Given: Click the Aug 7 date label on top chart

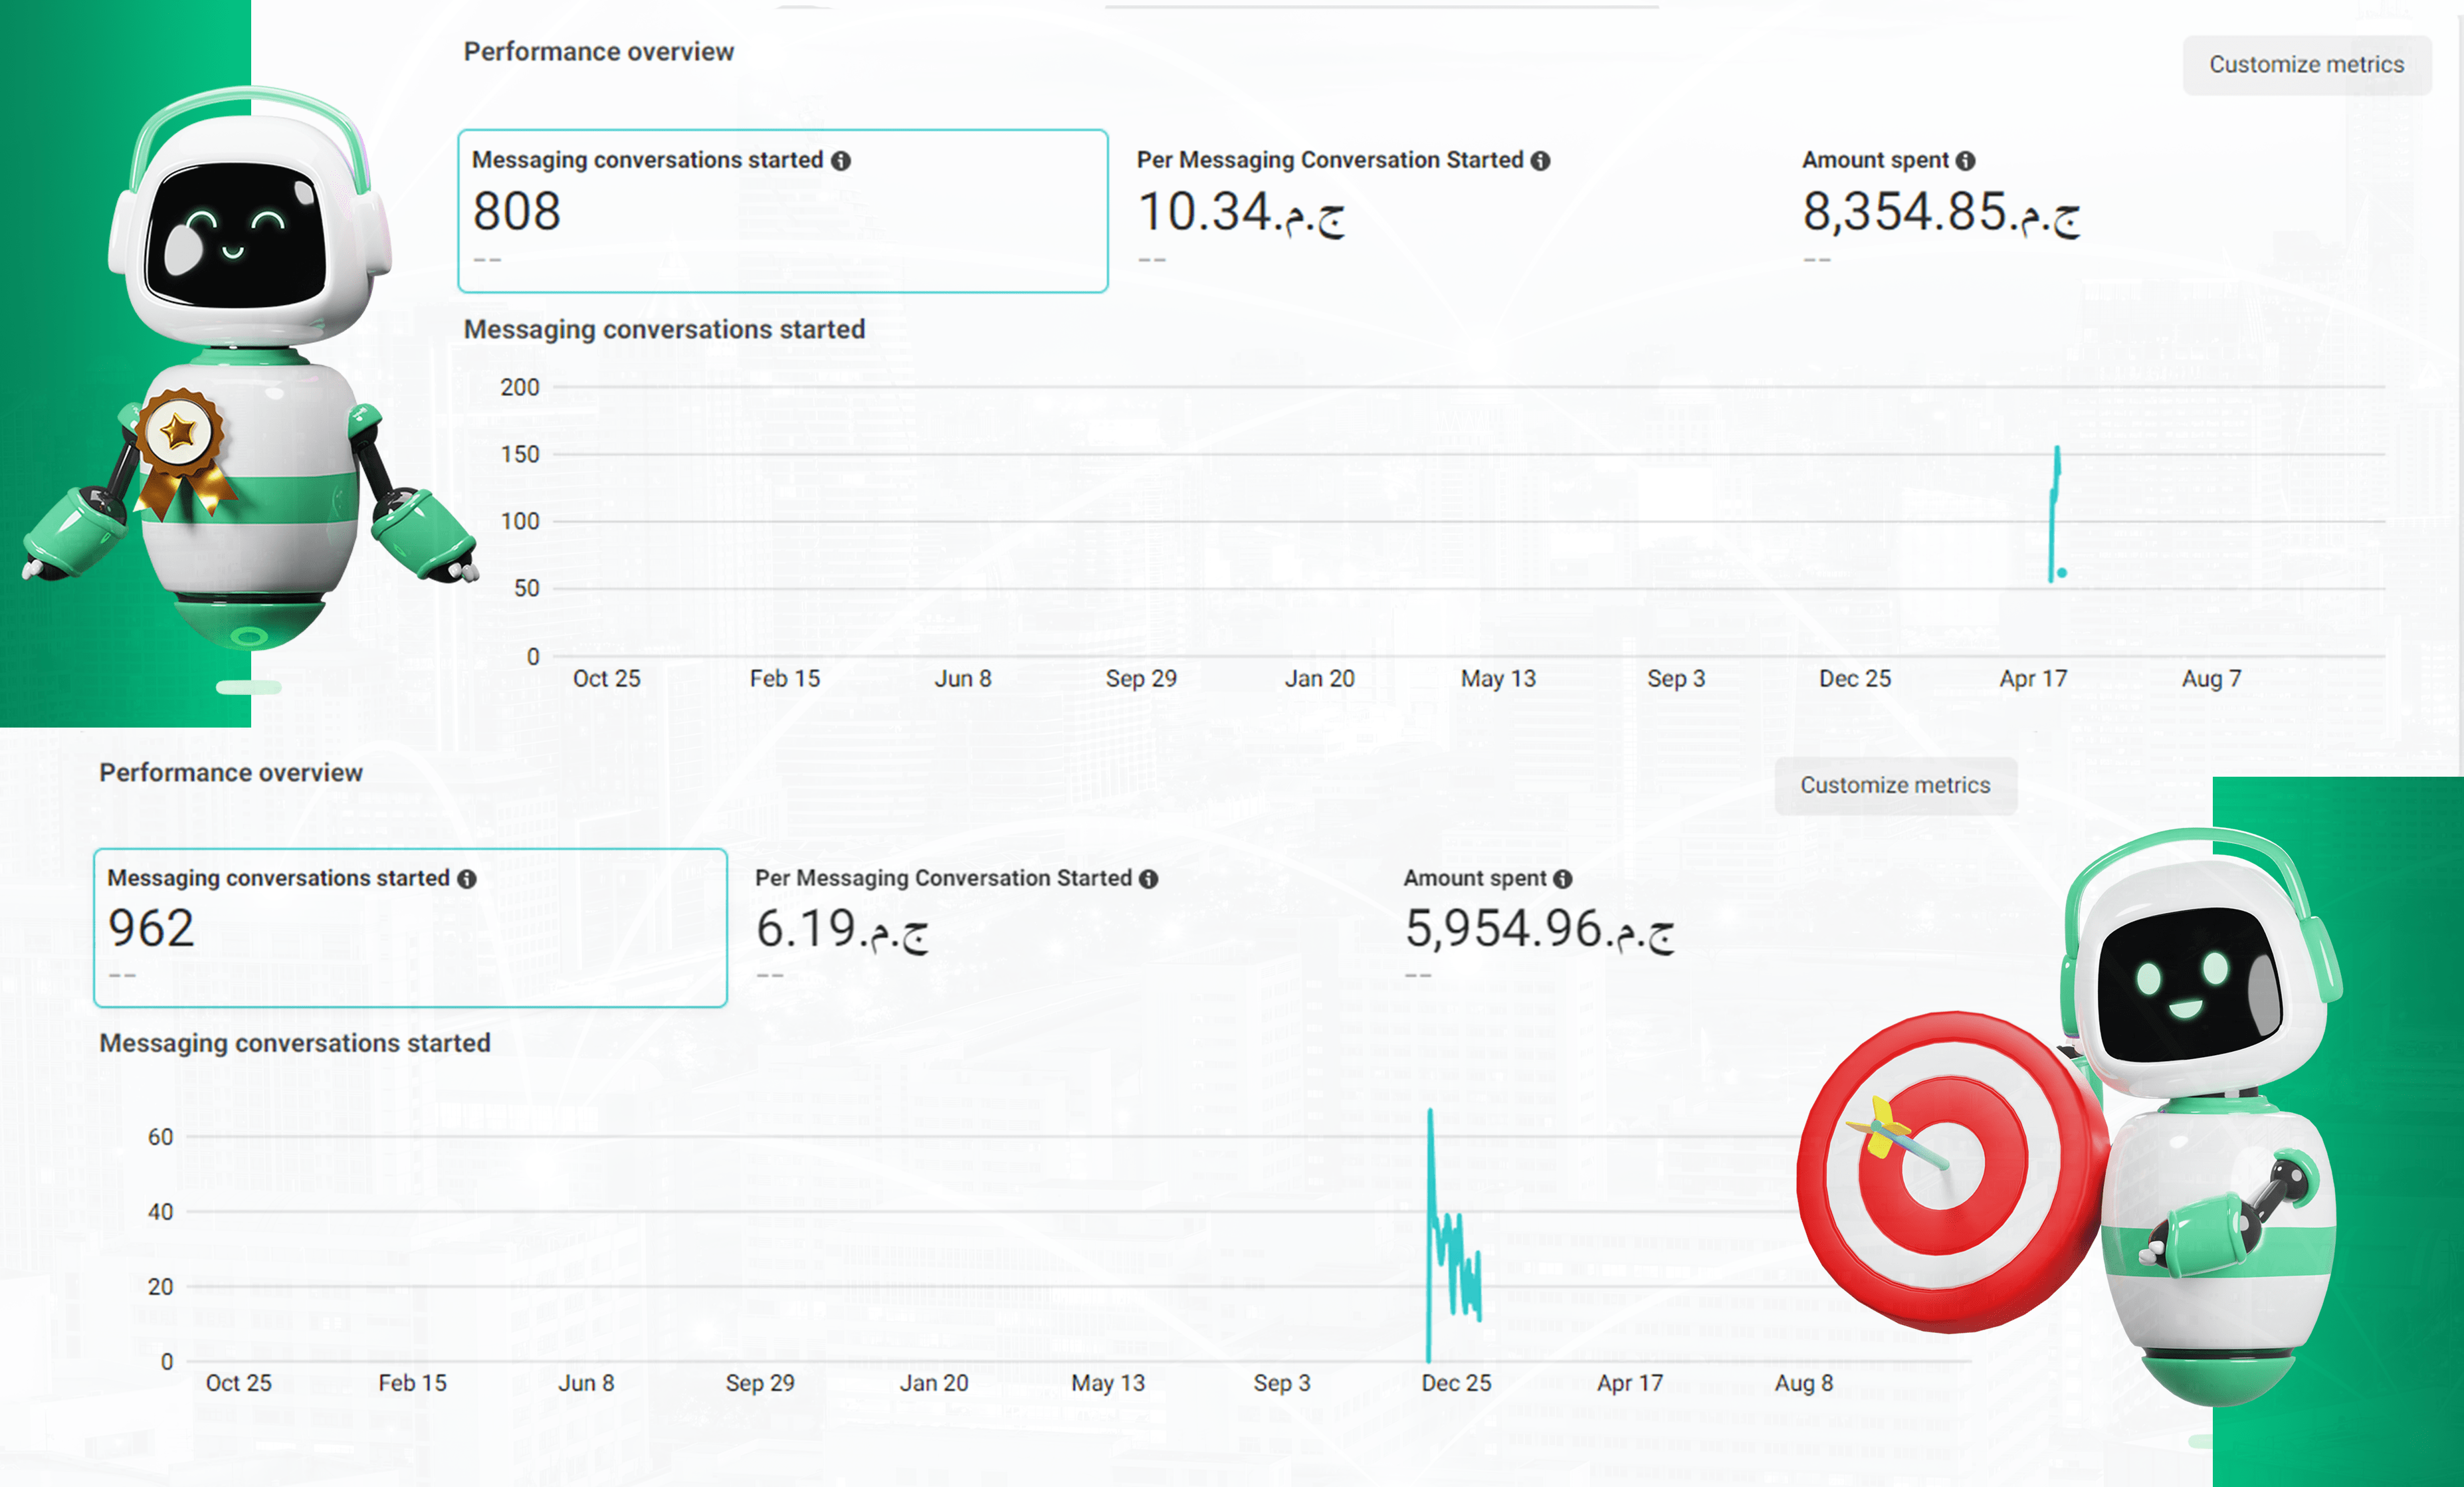Looking at the screenshot, I should coord(2211,679).
